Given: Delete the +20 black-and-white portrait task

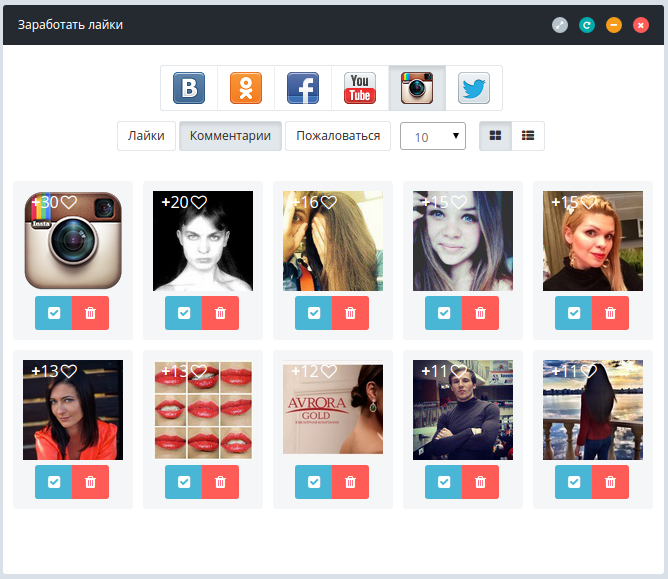Looking at the screenshot, I should coord(220,313).
